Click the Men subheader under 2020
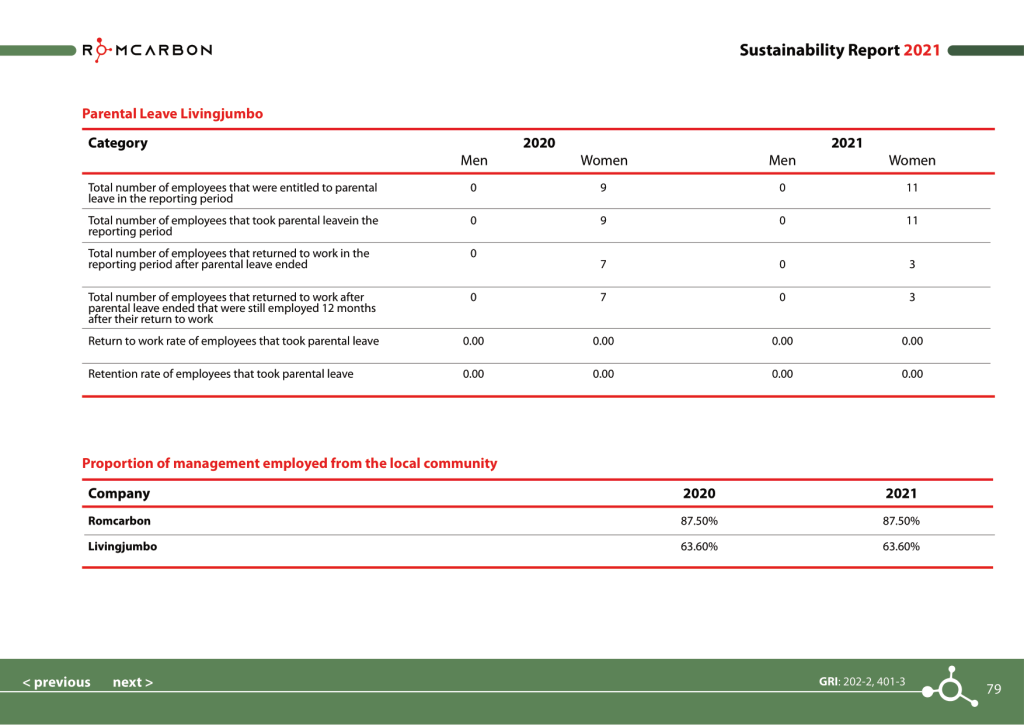The image size is (1024, 725). [x=473, y=160]
